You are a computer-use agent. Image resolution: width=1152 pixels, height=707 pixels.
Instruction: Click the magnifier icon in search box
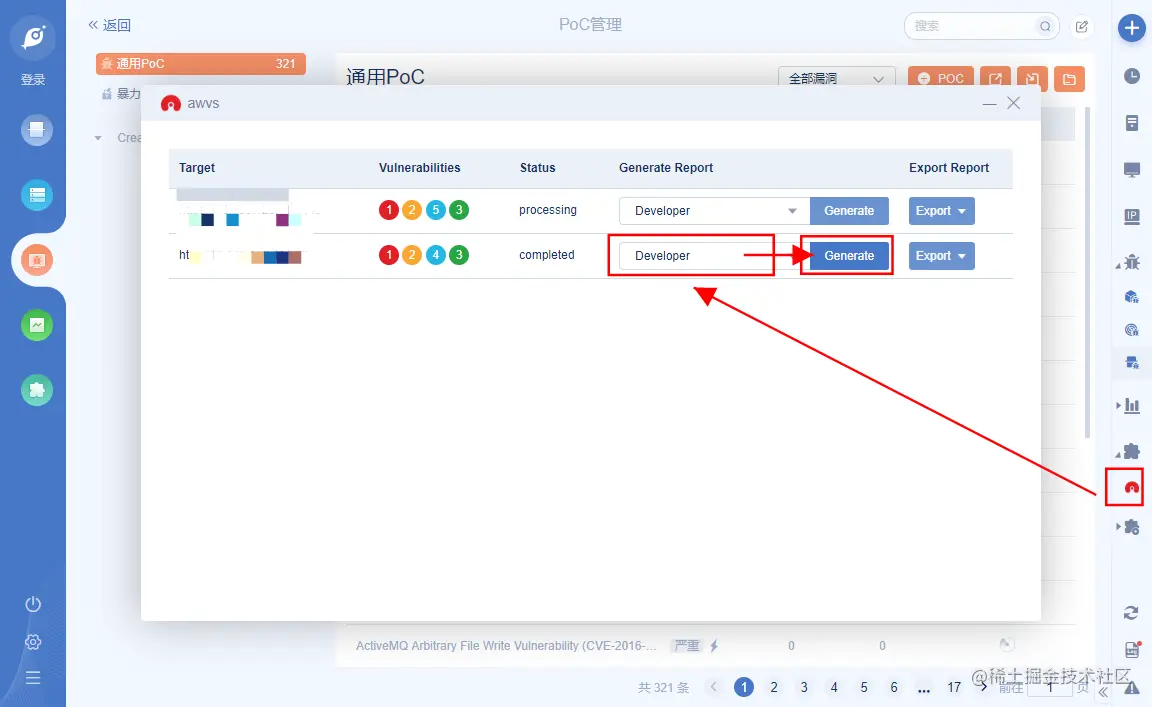(1045, 26)
